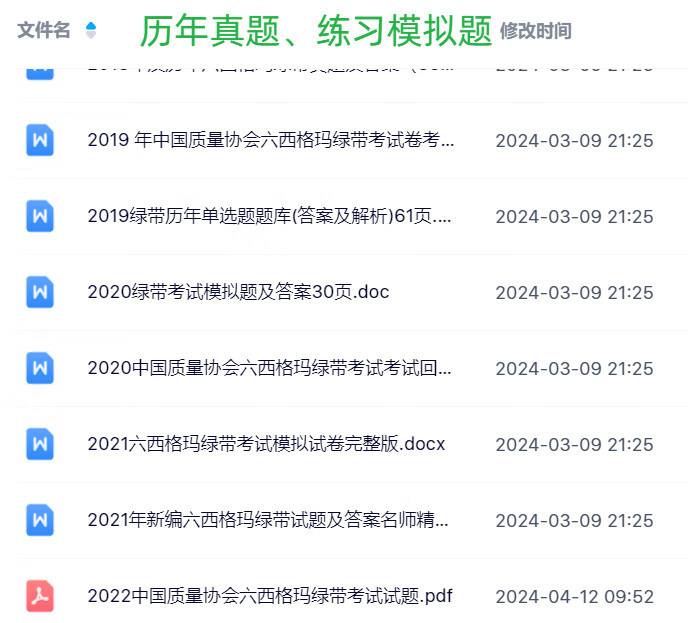Click PDF icon for 2022中国质量协会六西格玛绿带考试试题.pdf
This screenshot has width=688, height=623.
click(40, 596)
